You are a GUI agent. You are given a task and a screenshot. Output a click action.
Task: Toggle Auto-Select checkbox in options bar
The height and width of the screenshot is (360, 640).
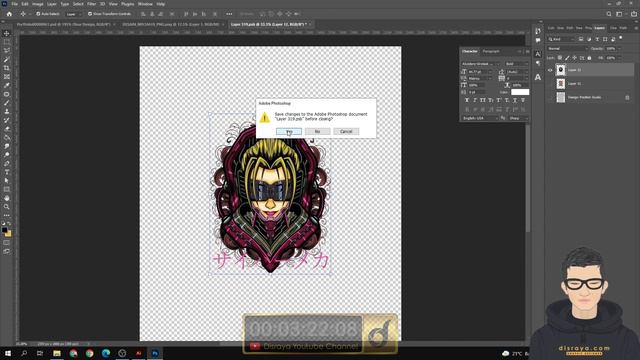38,14
